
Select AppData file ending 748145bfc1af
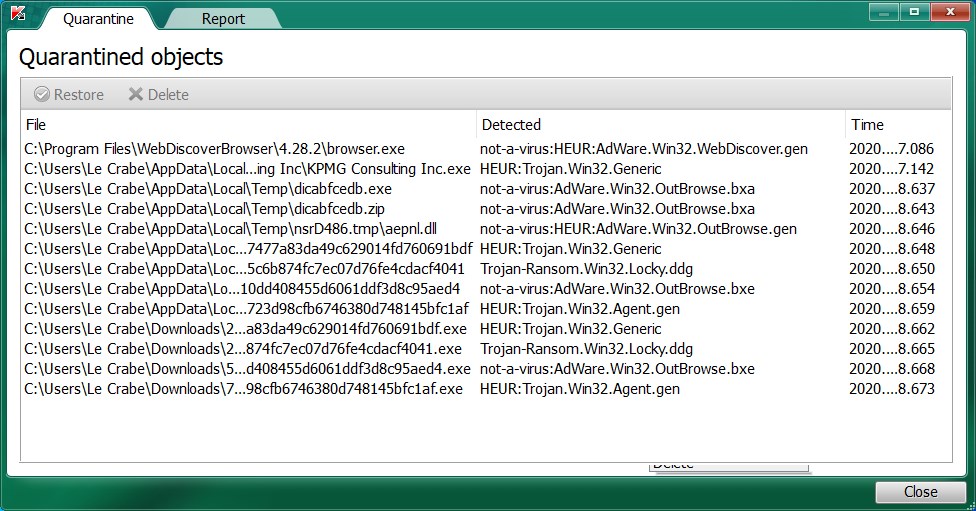pyautogui.click(x=486, y=309)
